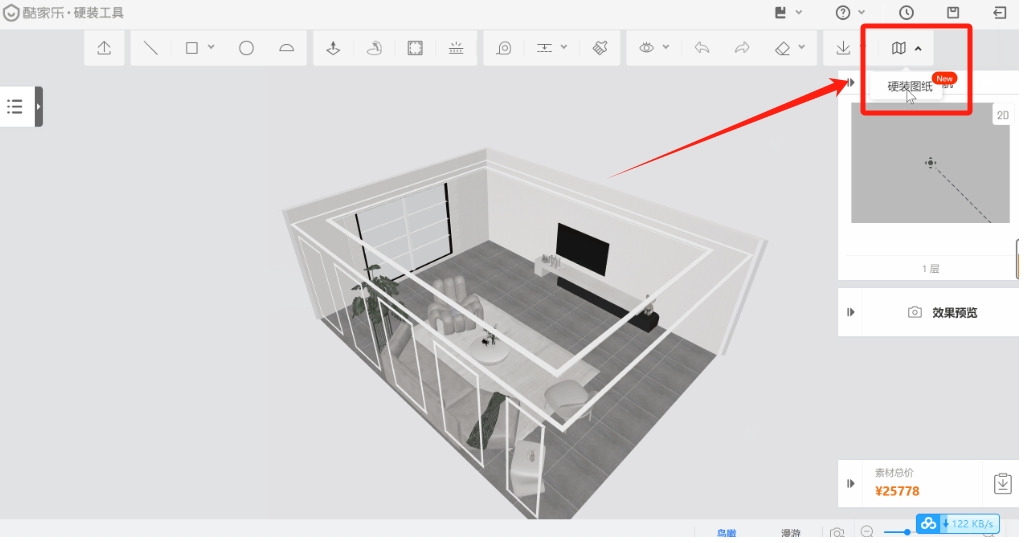Click the material list download button beside price
The image size is (1024, 543).
[x=1003, y=483]
